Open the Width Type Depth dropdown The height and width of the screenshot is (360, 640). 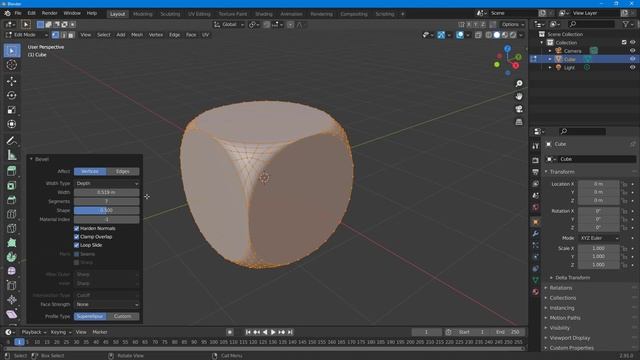107,183
